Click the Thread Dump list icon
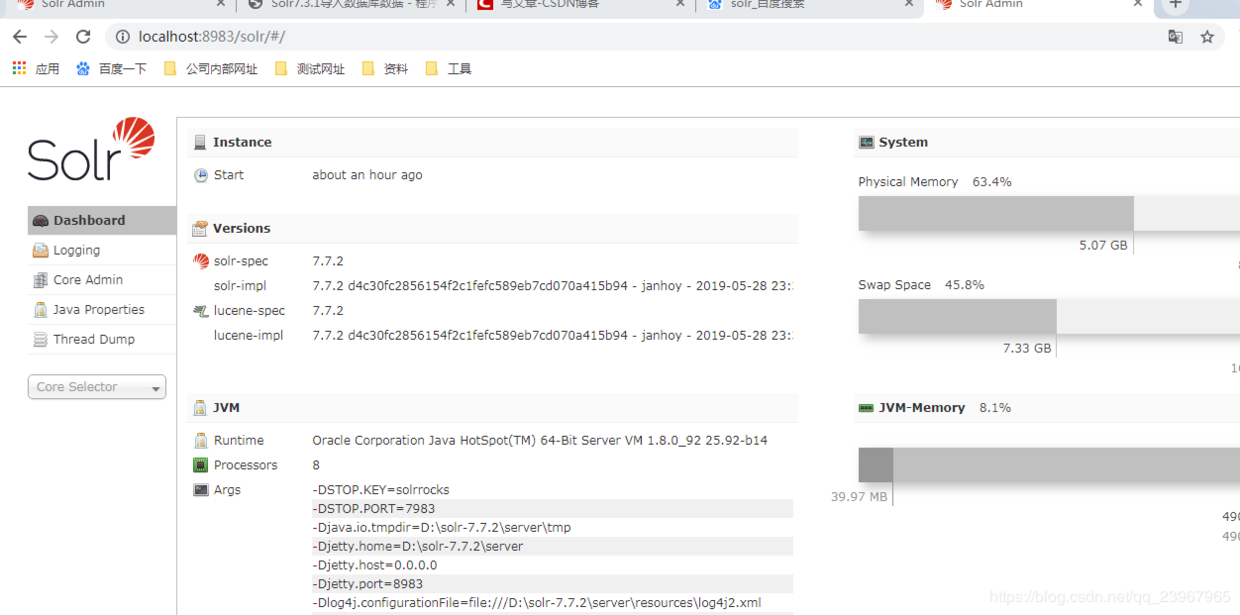The height and width of the screenshot is (615, 1240). coord(40,340)
